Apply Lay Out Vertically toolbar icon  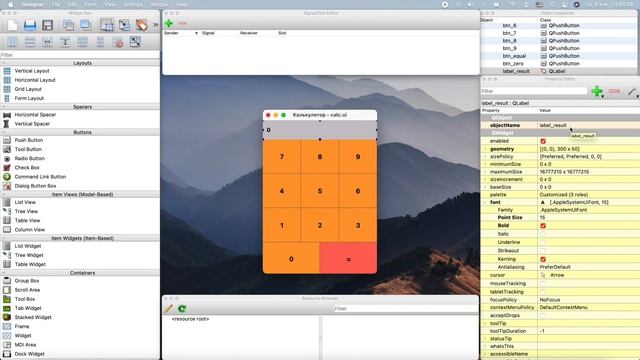(30, 42)
